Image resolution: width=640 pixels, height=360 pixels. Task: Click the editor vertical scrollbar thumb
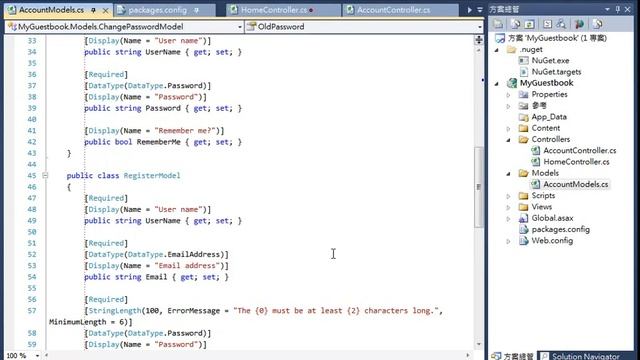(478, 187)
